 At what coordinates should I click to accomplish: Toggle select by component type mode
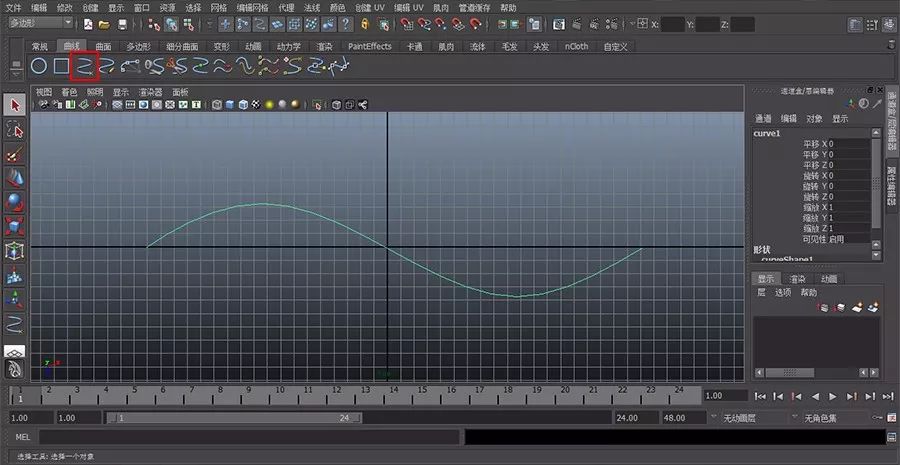click(x=188, y=24)
